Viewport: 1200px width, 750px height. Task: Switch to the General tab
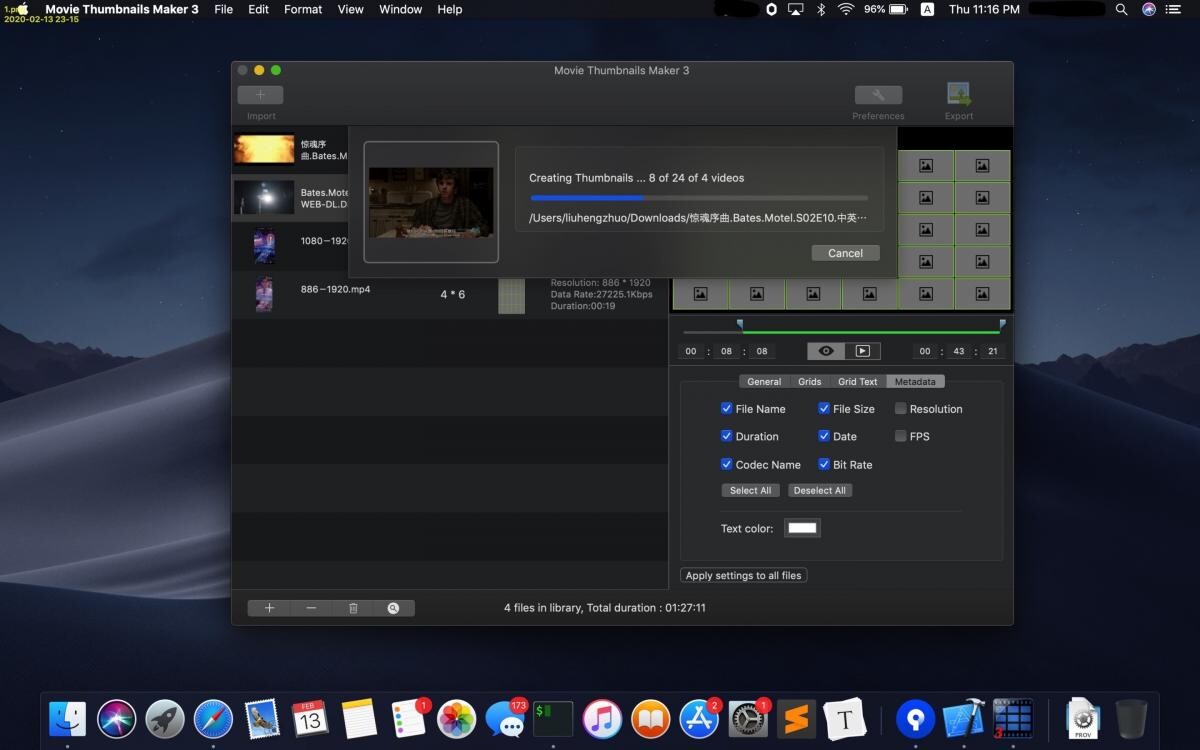pyautogui.click(x=764, y=381)
